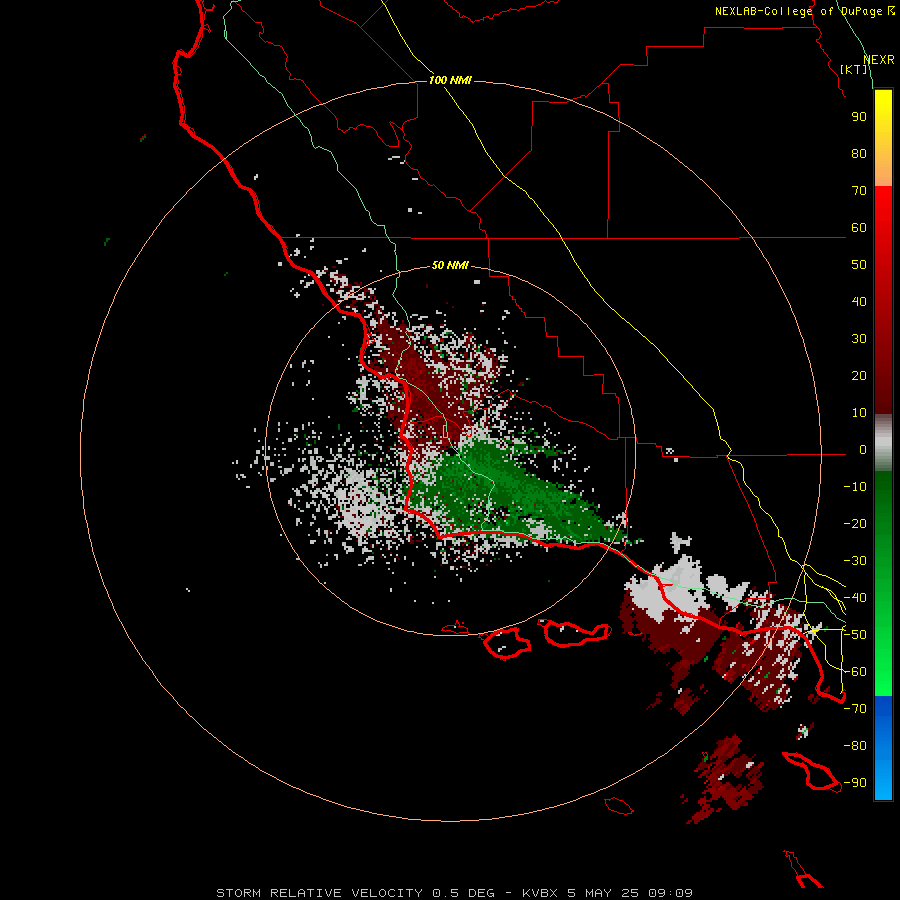Screen dimensions: 900x900
Task: Click the positive 50 scale label
Action: 859,265
